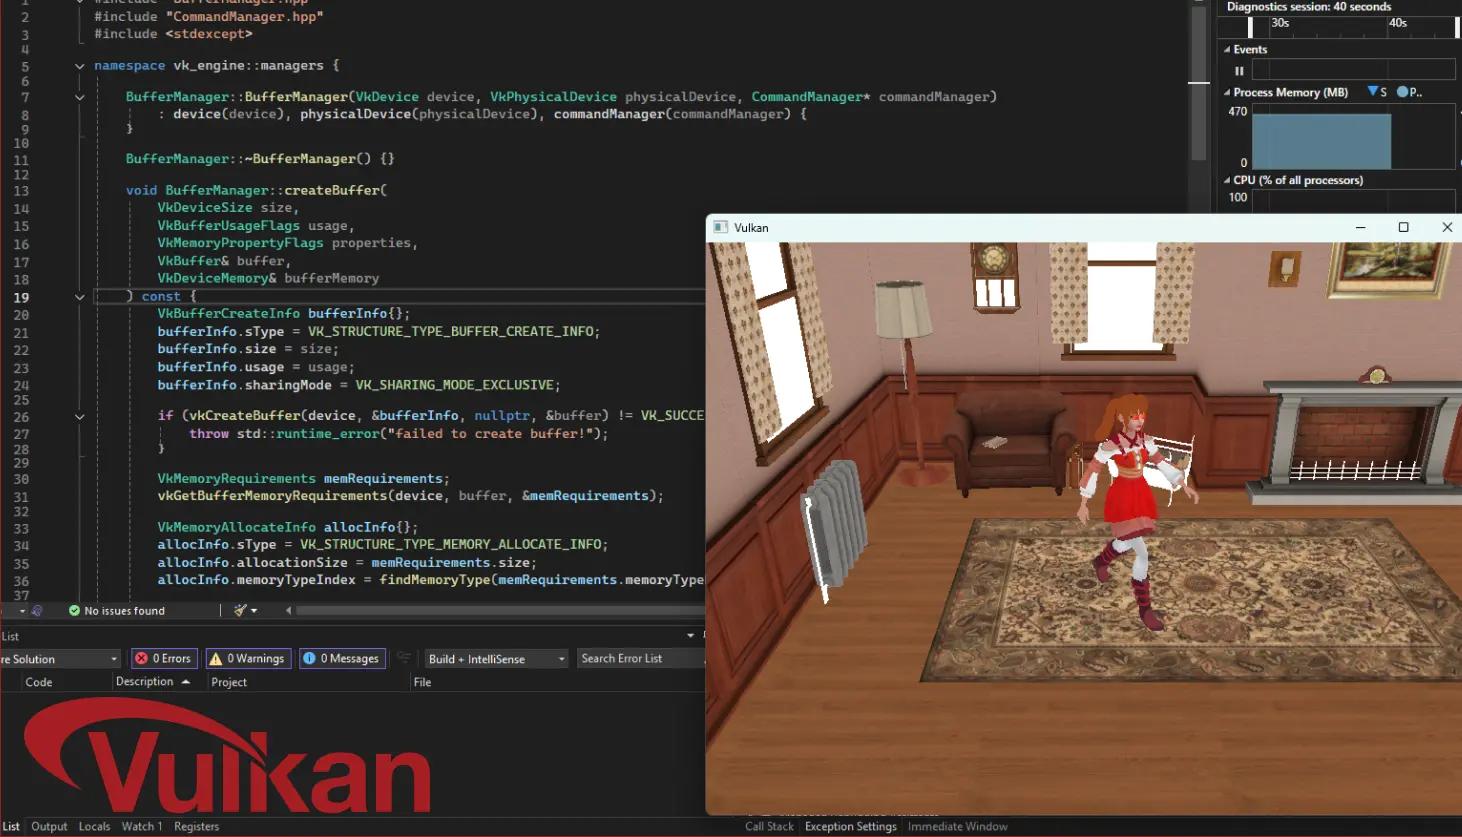This screenshot has height=837, width=1462.
Task: Click the blue info icon in 0 Messages
Action: (x=309, y=658)
